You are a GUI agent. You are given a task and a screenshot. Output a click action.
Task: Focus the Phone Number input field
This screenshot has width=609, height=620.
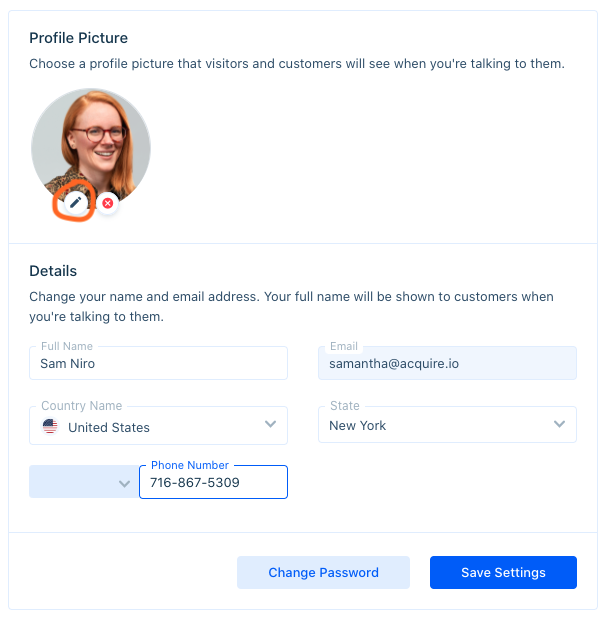(x=213, y=482)
